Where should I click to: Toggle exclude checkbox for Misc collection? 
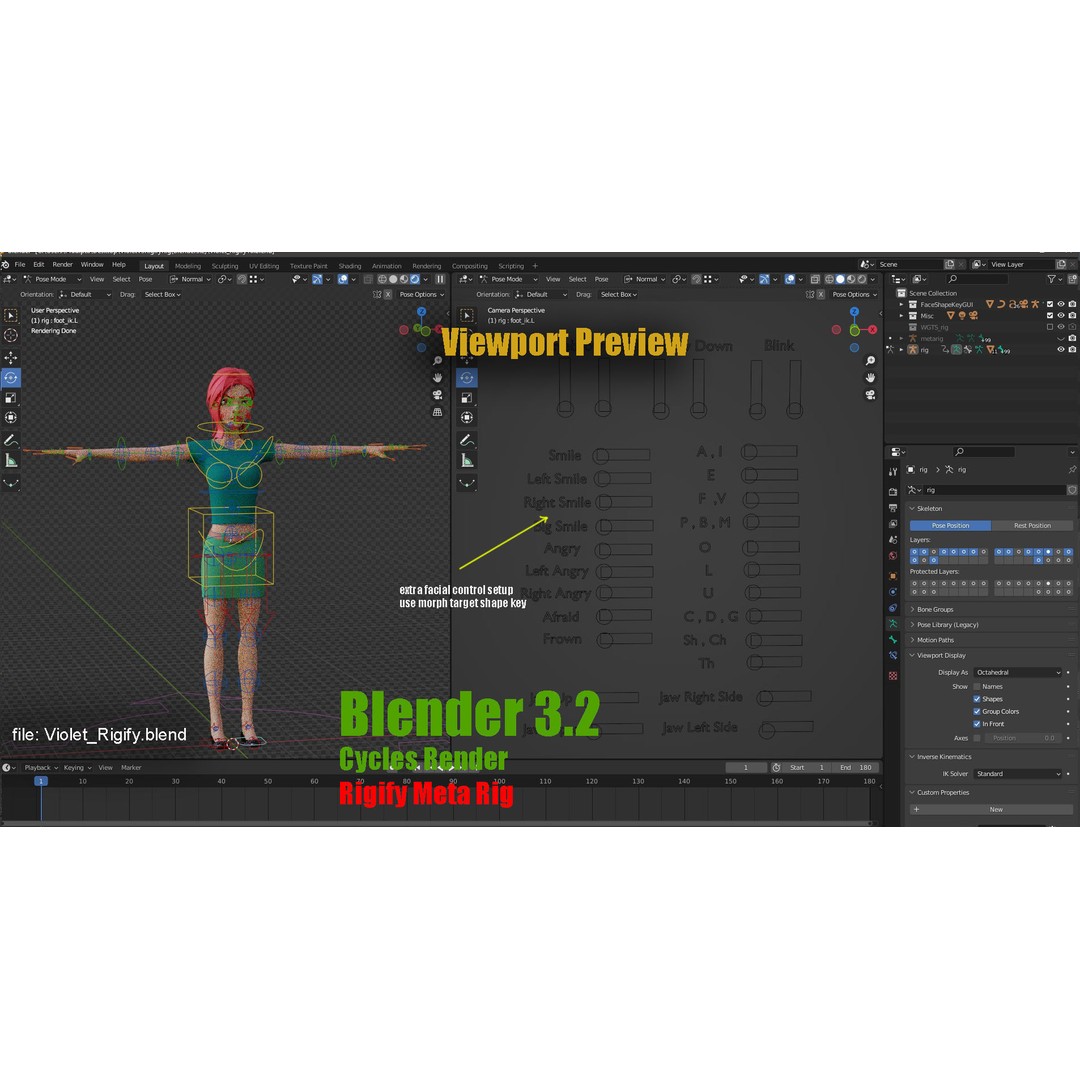click(x=1050, y=315)
